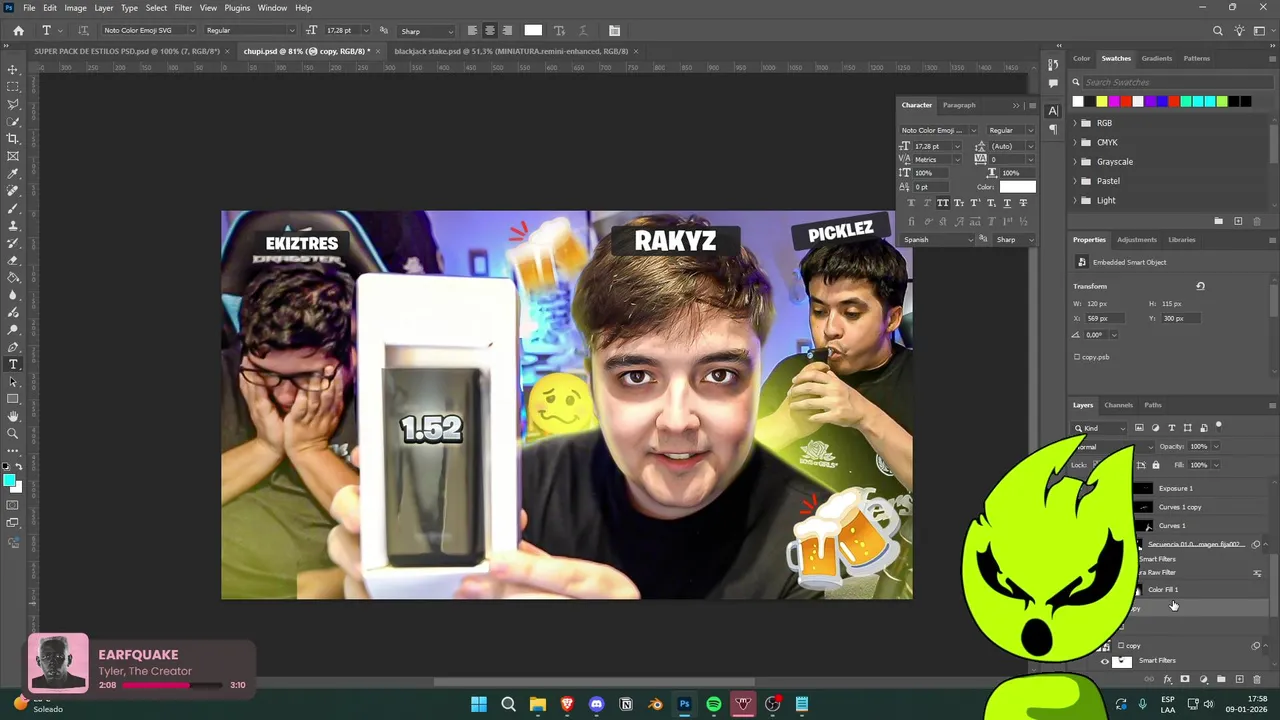
Task: Expand the Pastel swatch group
Action: 1075,181
